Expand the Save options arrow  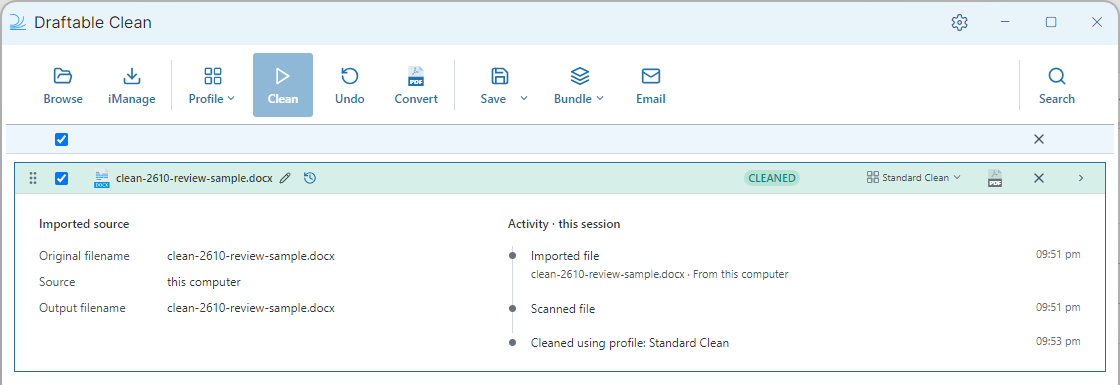tap(524, 99)
